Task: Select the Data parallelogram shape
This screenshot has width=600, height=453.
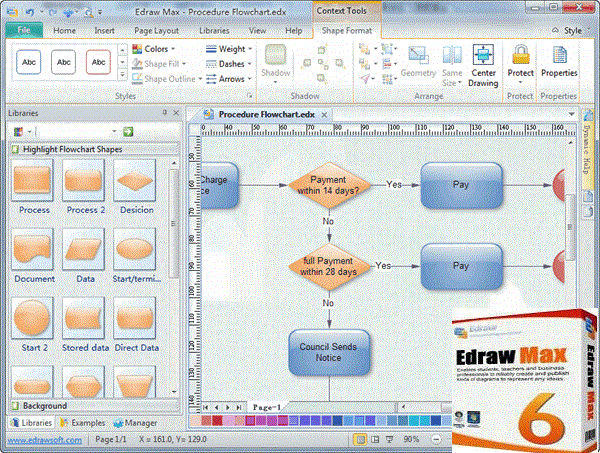Action: pos(83,249)
